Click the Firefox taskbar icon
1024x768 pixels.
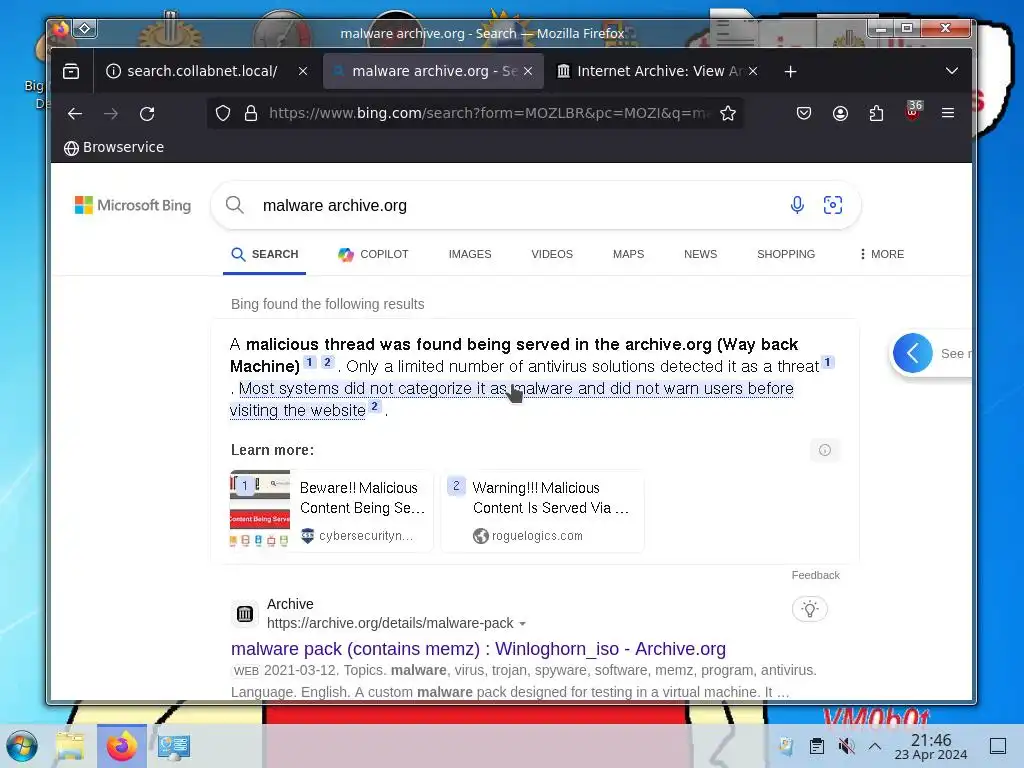click(x=122, y=746)
